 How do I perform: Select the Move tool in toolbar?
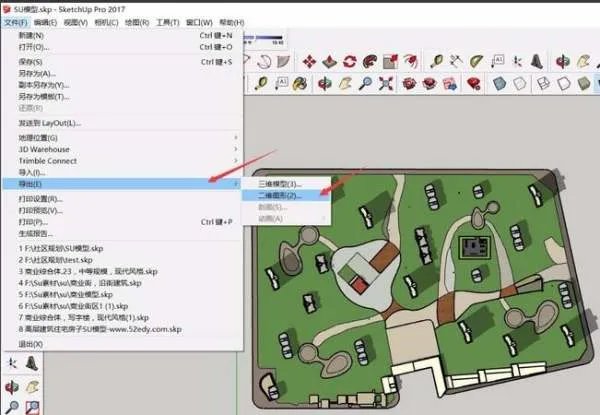[x=310, y=62]
